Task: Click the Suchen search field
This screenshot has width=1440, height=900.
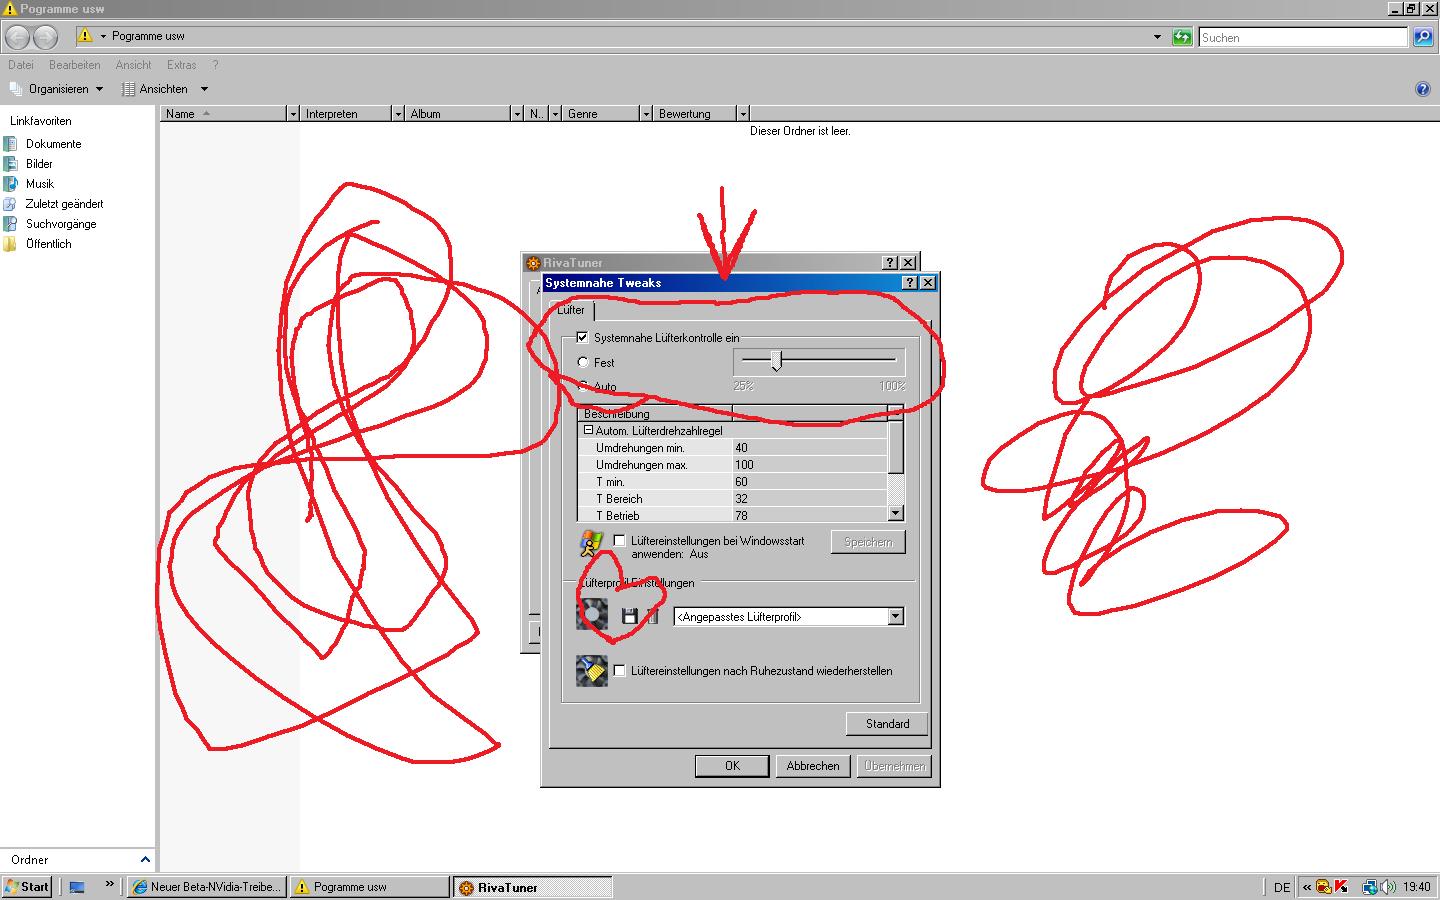Action: [x=1303, y=37]
